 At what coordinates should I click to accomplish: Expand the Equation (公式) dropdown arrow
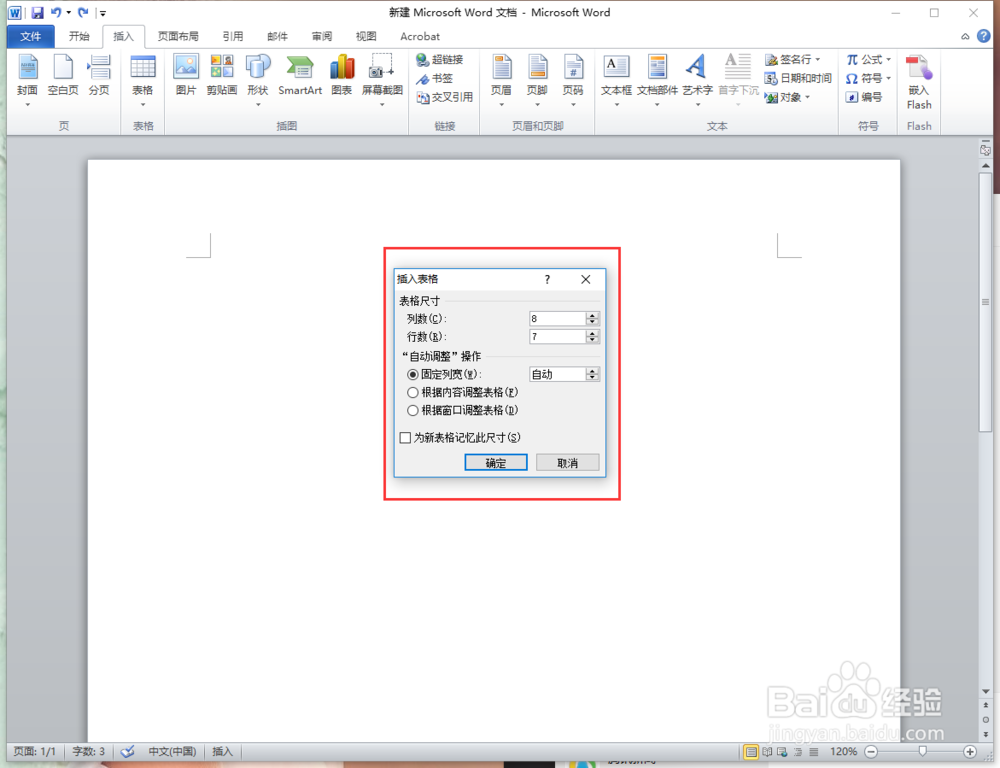888,59
